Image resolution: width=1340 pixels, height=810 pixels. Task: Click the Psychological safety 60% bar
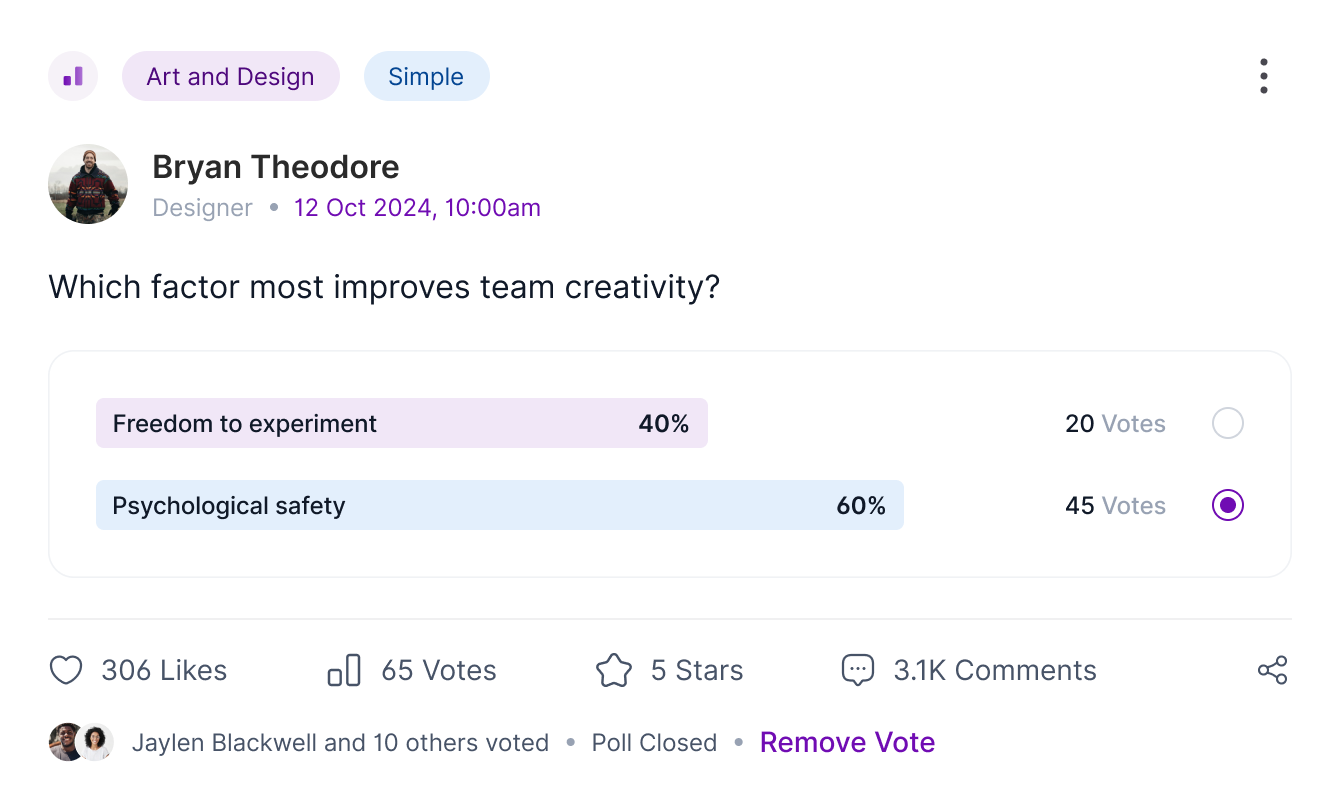pos(500,505)
